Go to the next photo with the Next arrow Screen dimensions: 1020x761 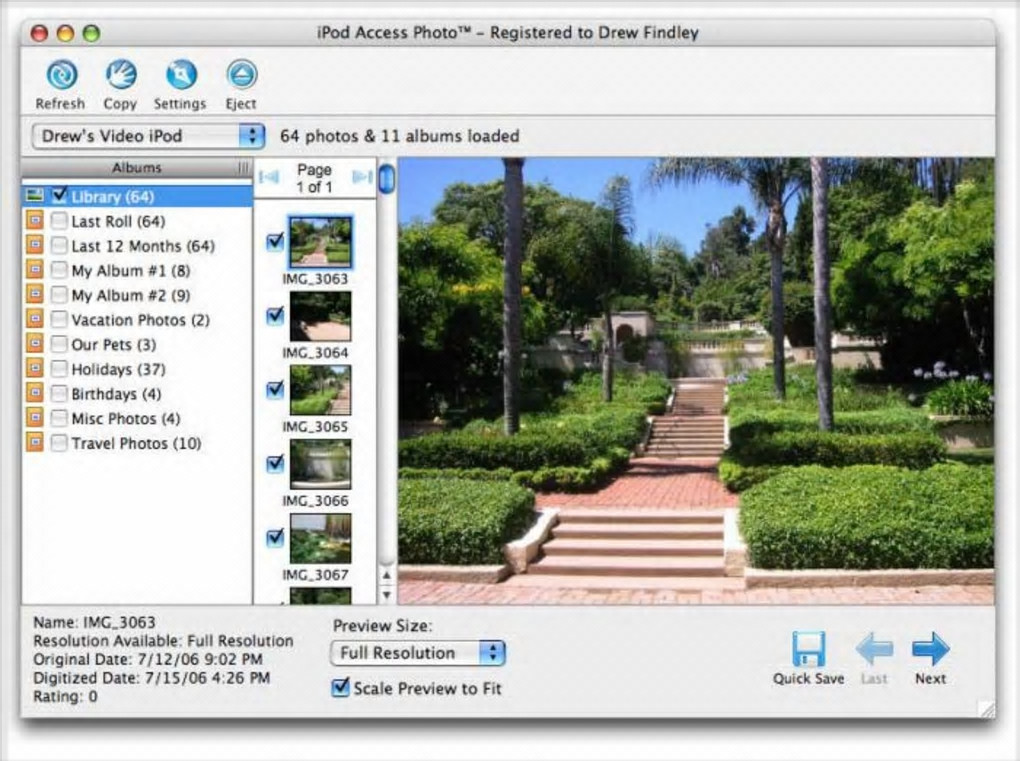[x=930, y=648]
